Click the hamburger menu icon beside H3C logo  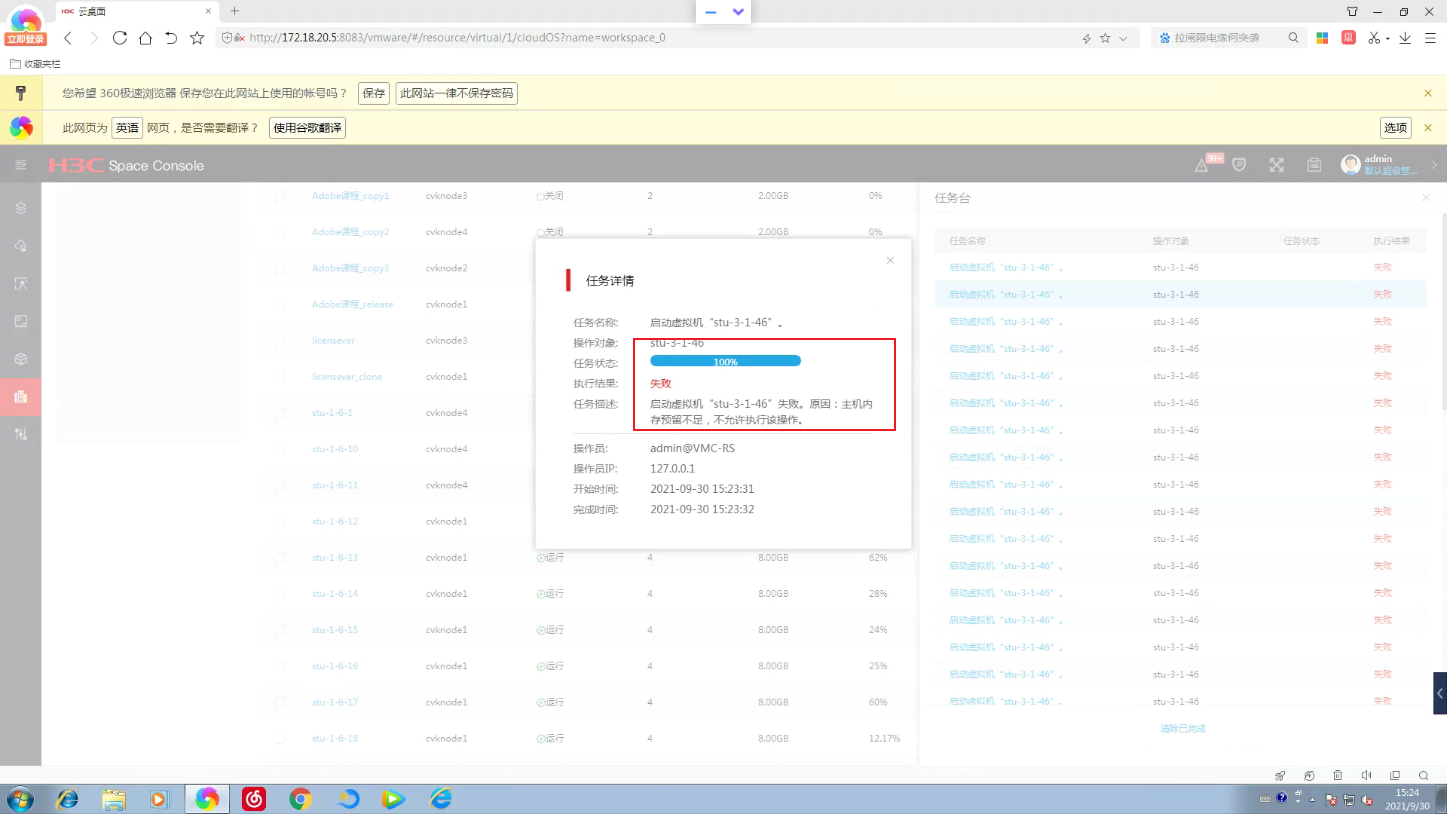click(20, 165)
